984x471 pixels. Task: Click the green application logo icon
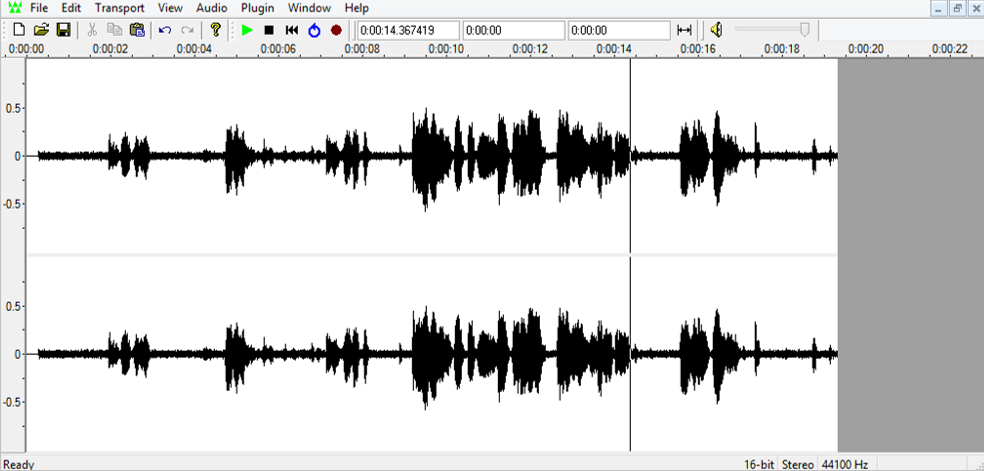point(15,8)
